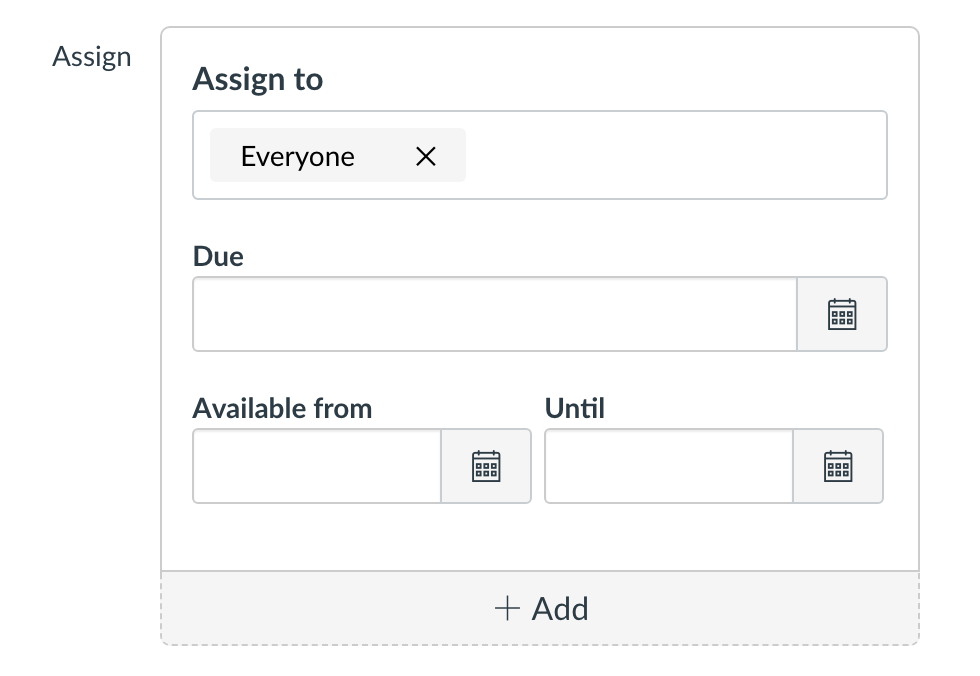
Task: Focus the Available from text field
Action: 316,466
